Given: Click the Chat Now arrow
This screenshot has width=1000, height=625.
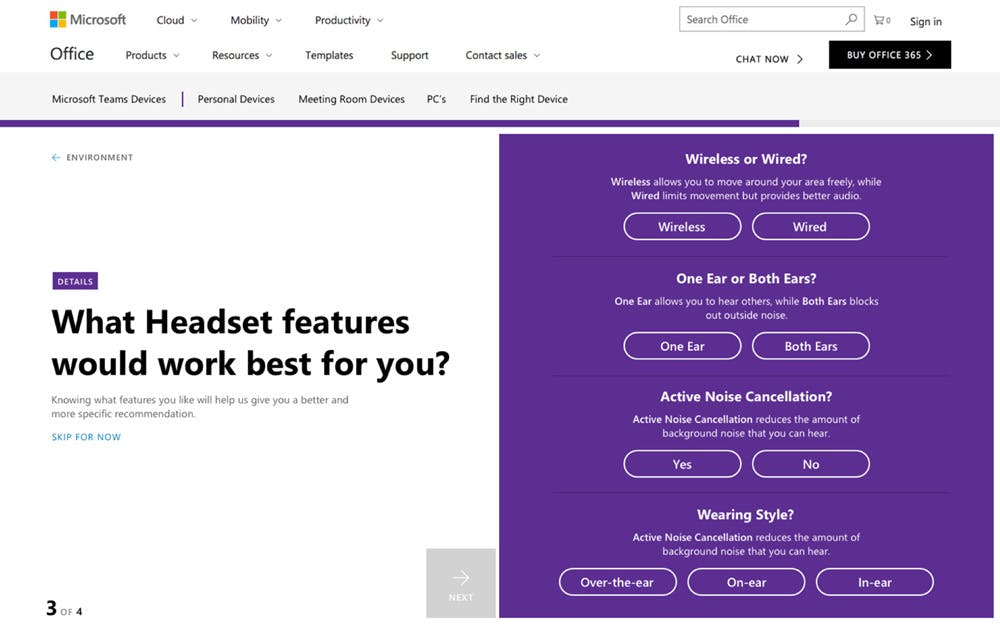Looking at the screenshot, I should (x=800, y=59).
